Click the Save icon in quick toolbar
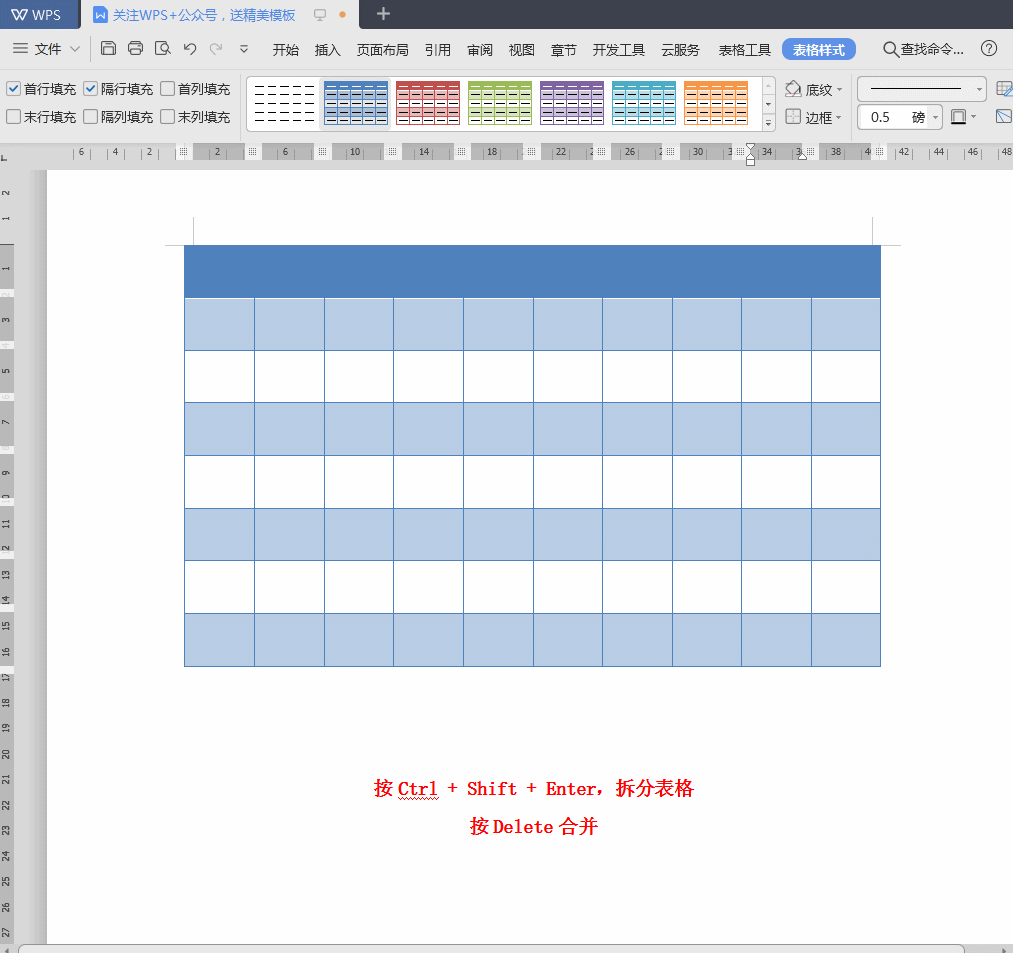 (108, 49)
